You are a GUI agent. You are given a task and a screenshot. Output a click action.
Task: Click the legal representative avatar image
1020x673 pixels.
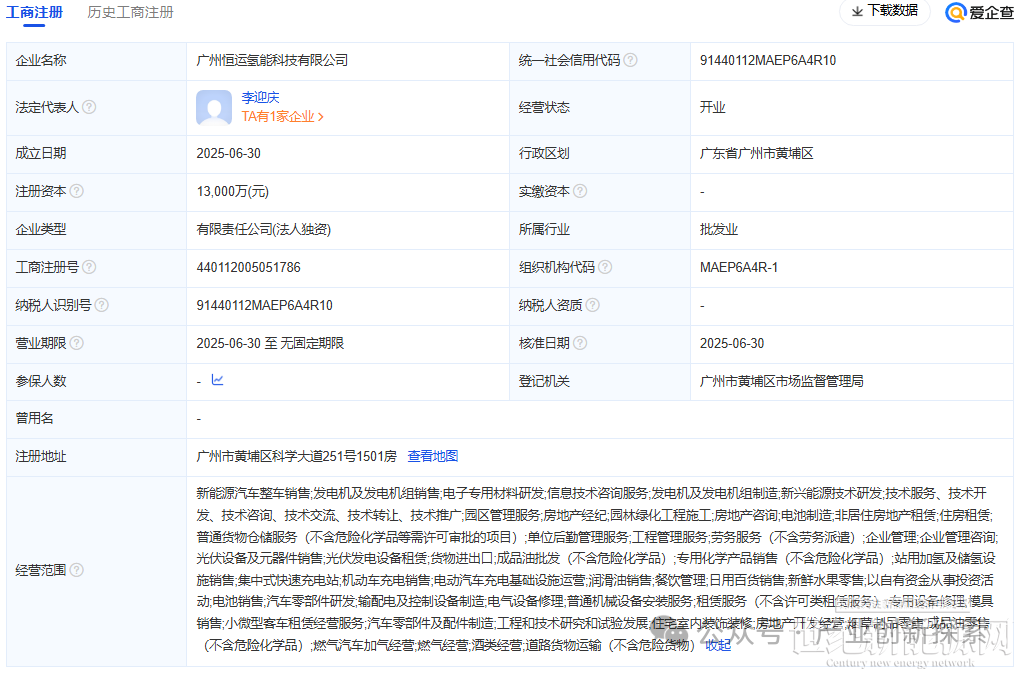click(213, 107)
